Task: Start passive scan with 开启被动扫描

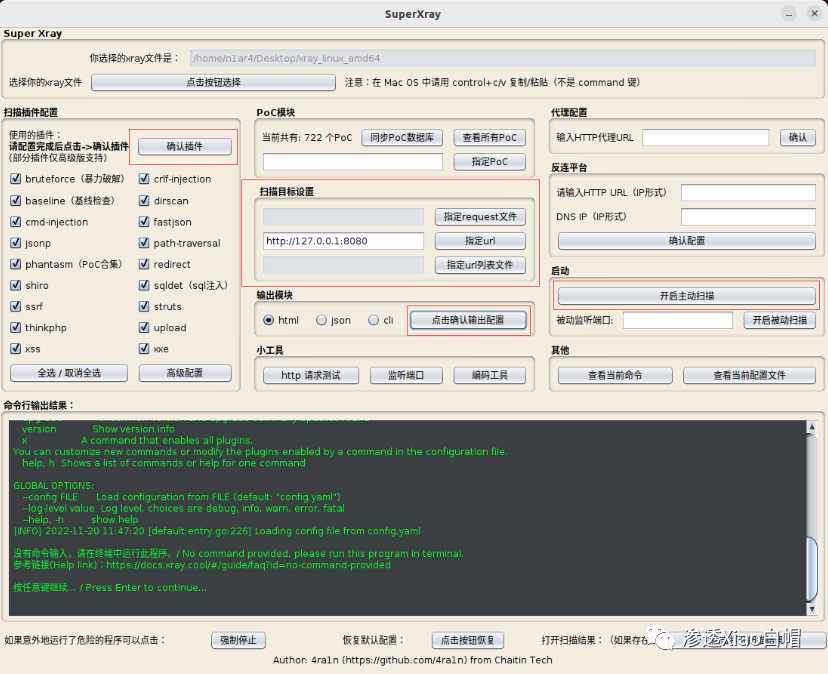Action: [779, 320]
